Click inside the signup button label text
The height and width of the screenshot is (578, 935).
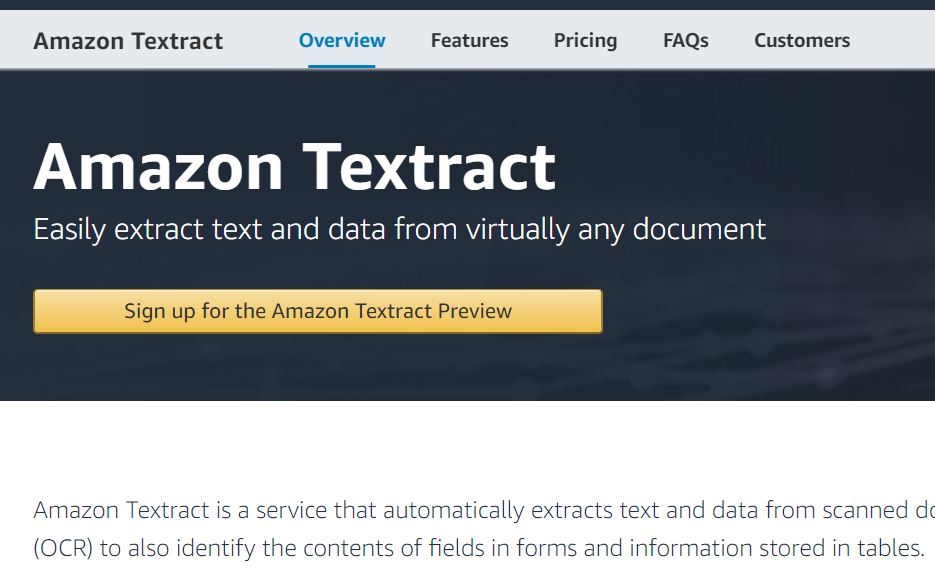[317, 311]
